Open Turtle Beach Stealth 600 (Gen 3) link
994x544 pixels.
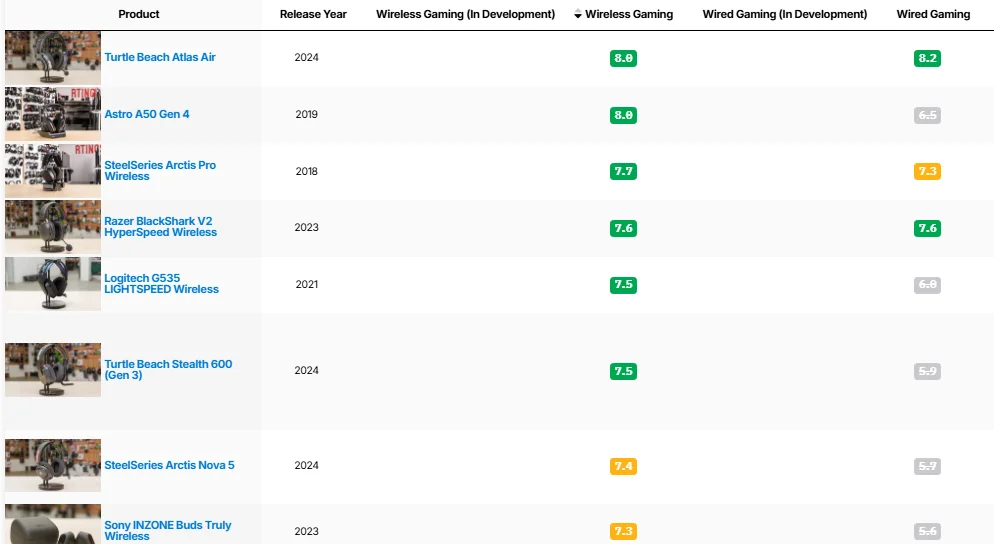tap(168, 370)
